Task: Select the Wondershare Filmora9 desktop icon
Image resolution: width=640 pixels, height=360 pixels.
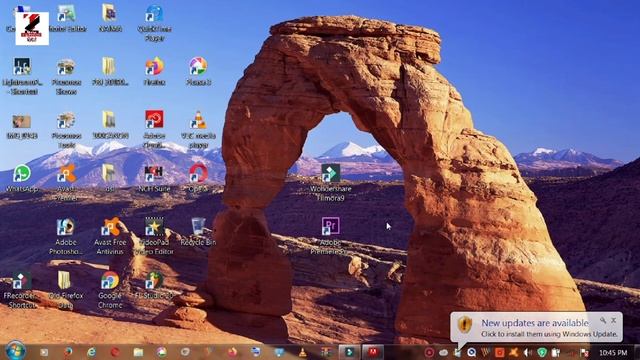Action: click(330, 182)
